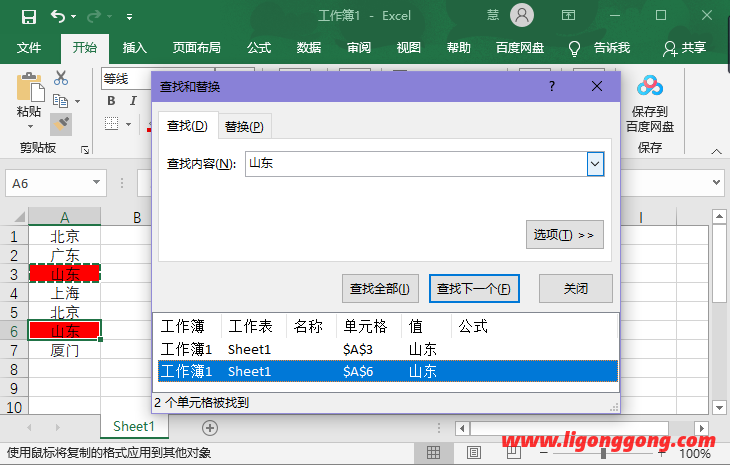Click the red cell A3 山东

click(x=64, y=274)
